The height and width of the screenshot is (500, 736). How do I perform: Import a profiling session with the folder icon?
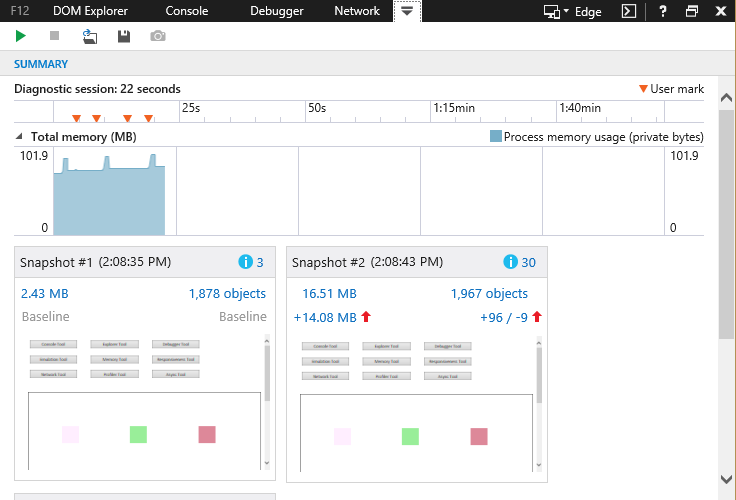point(90,36)
